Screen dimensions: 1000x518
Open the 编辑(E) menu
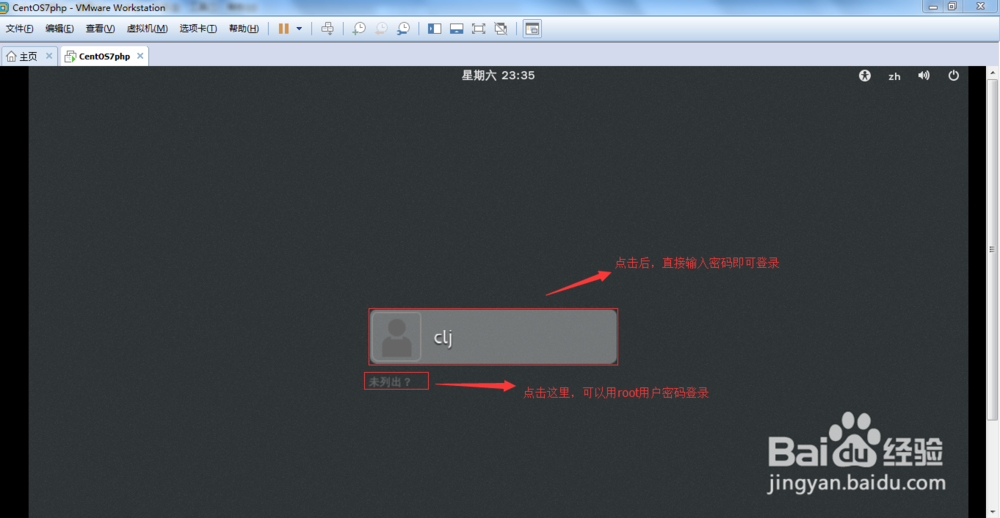click(59, 29)
